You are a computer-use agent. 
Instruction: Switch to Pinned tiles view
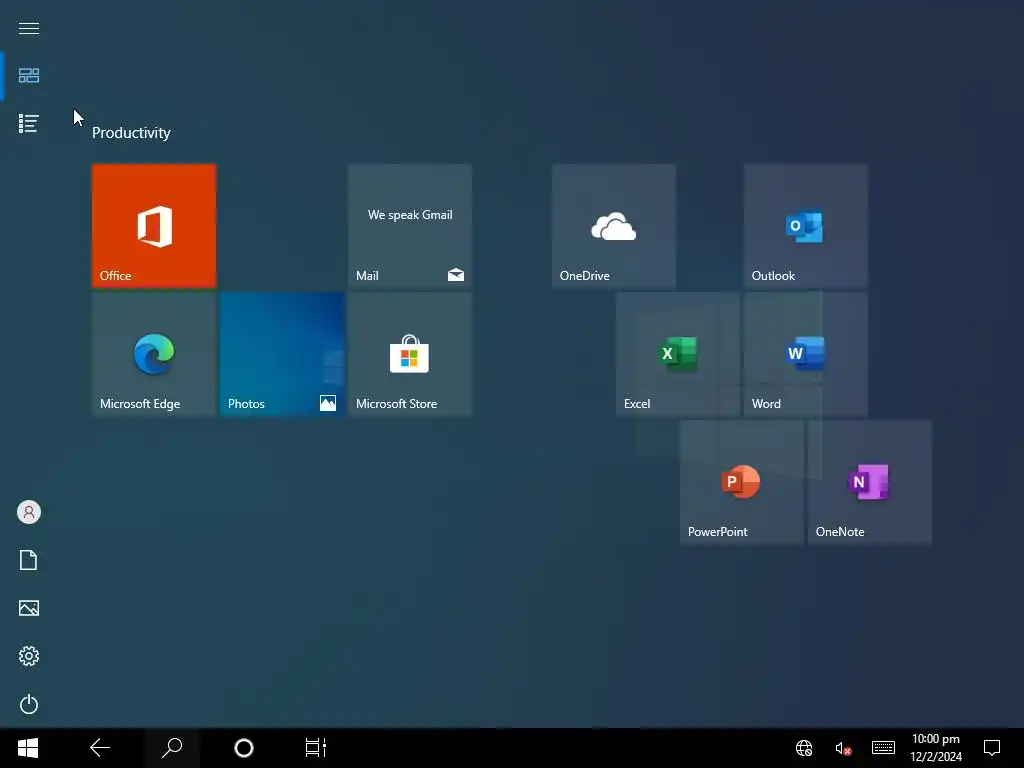(29, 76)
